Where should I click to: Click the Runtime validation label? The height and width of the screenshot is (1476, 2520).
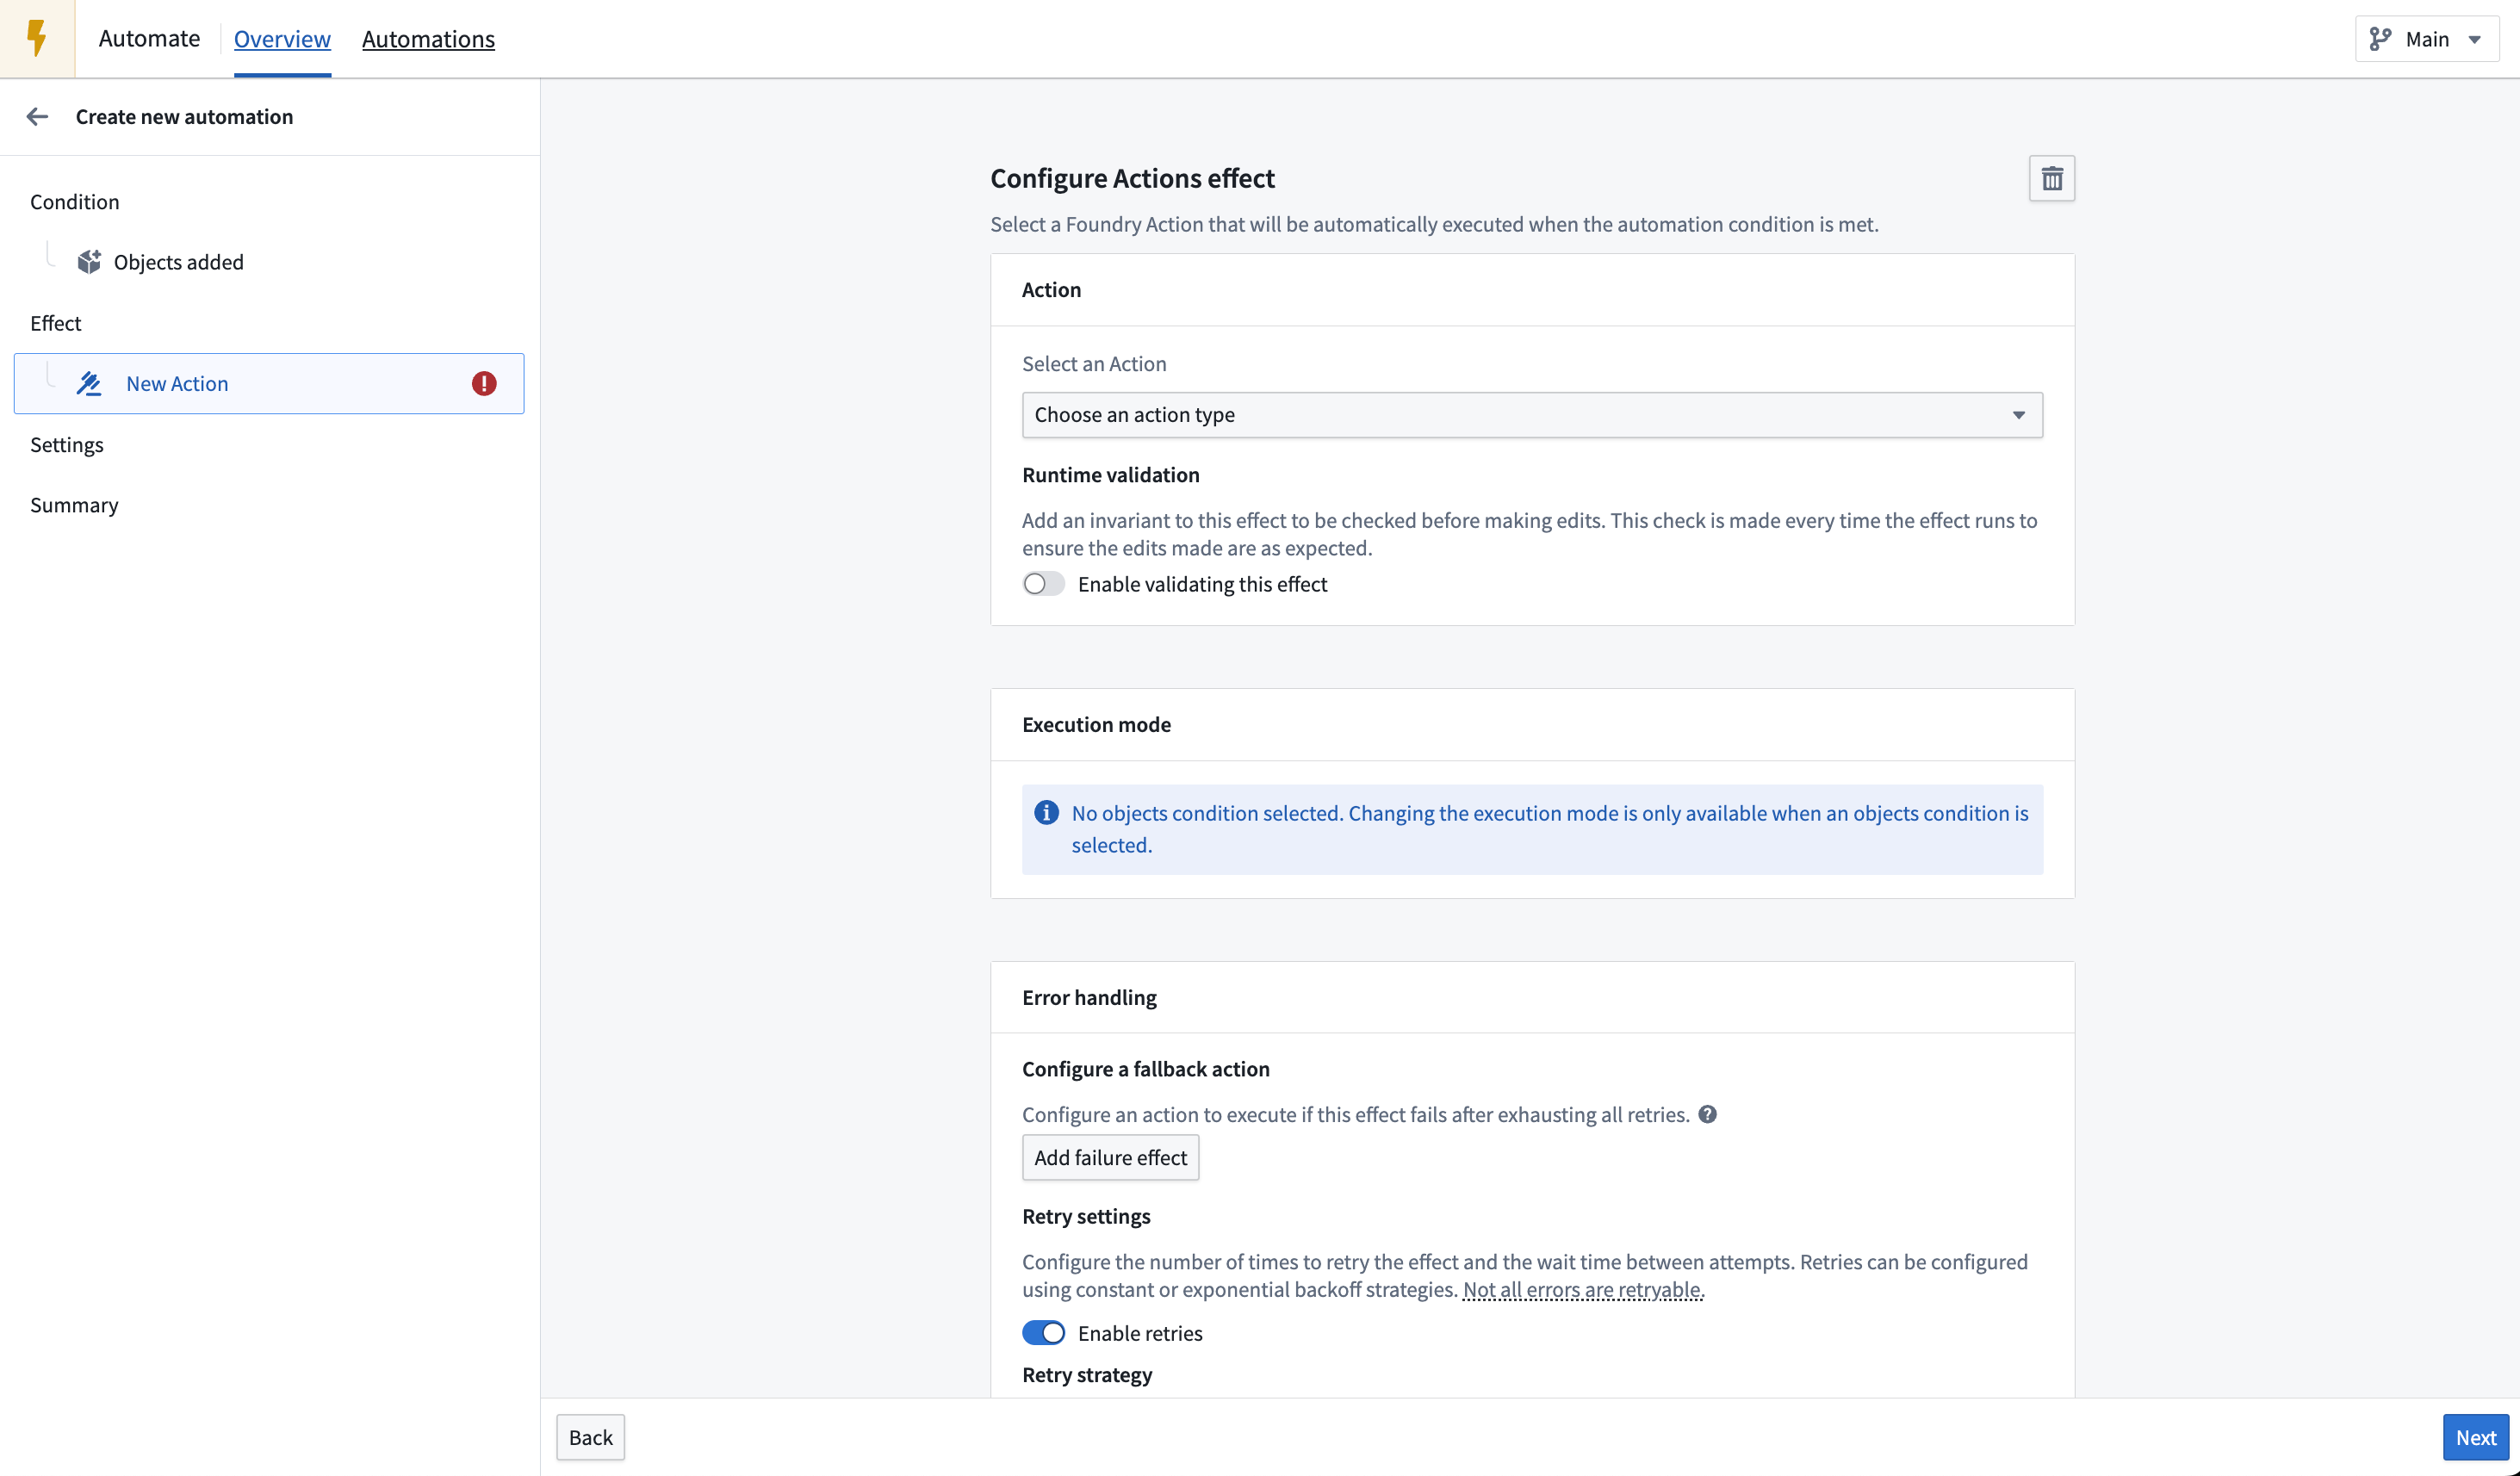(1111, 475)
